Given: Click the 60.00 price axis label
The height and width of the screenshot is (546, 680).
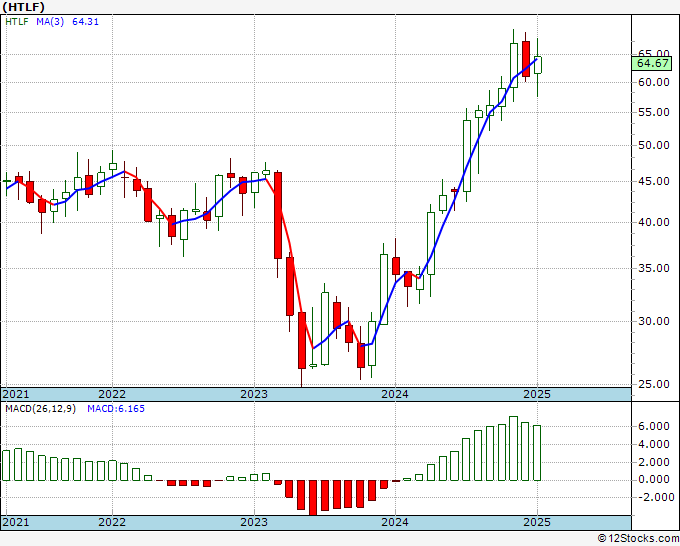Looking at the screenshot, I should [x=654, y=82].
